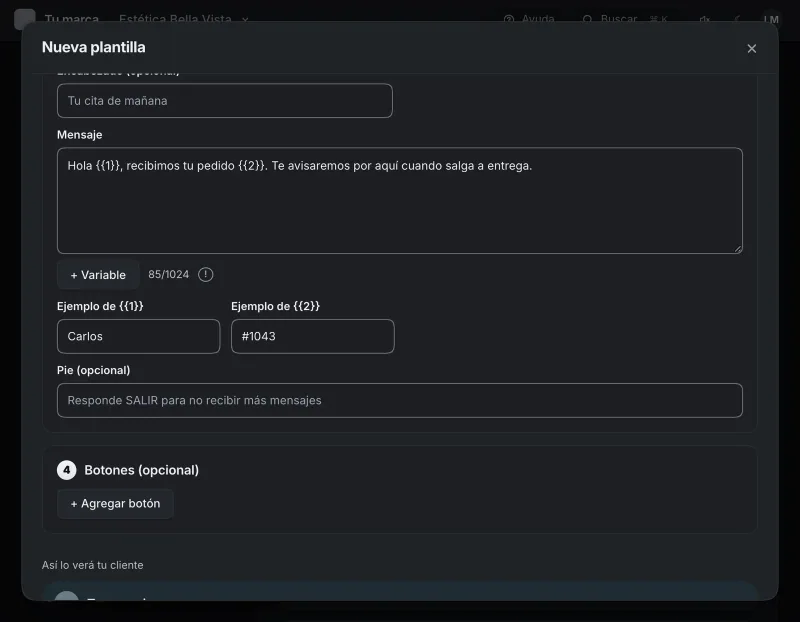The image size is (800, 622).
Task: Open the Ayuda help icon
Action: click(x=509, y=19)
